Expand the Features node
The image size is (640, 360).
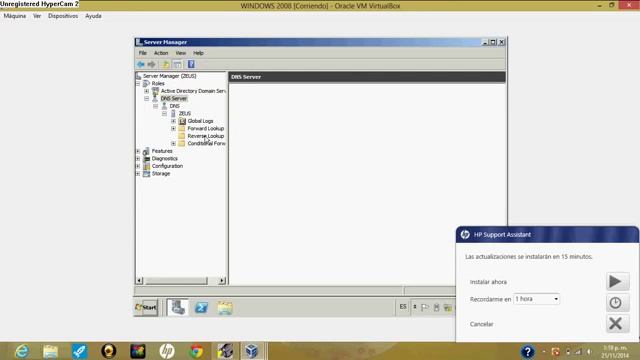(138, 151)
